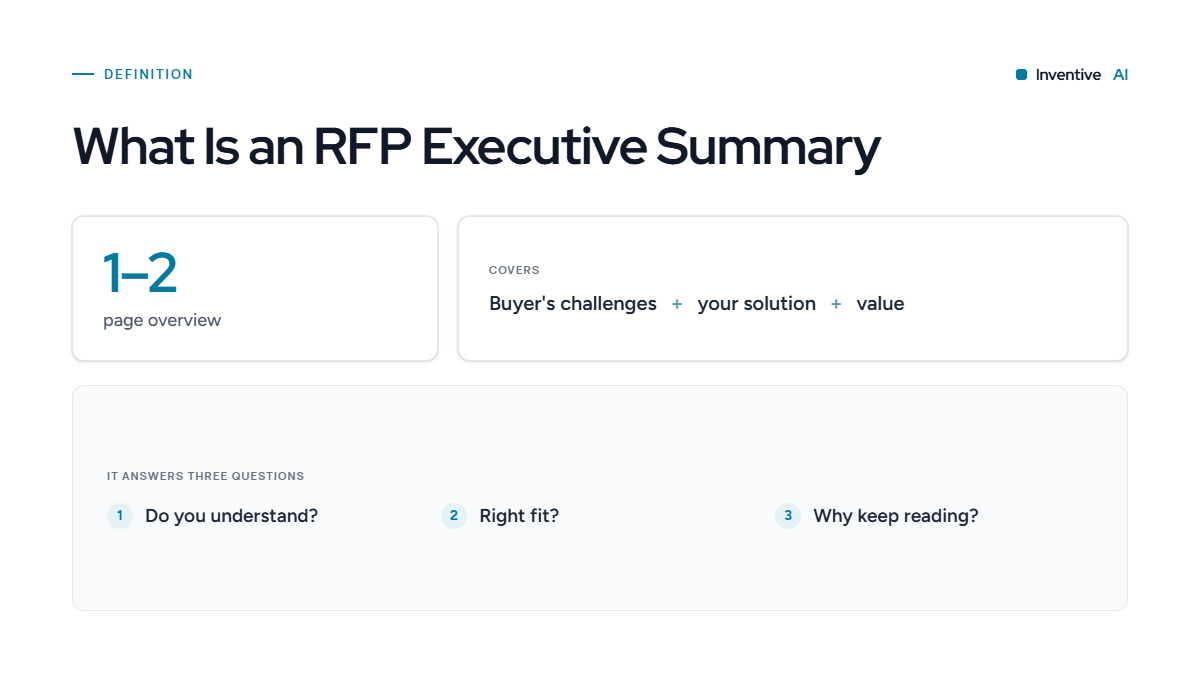
Task: Click the Inventive brand text
Action: 1068,75
